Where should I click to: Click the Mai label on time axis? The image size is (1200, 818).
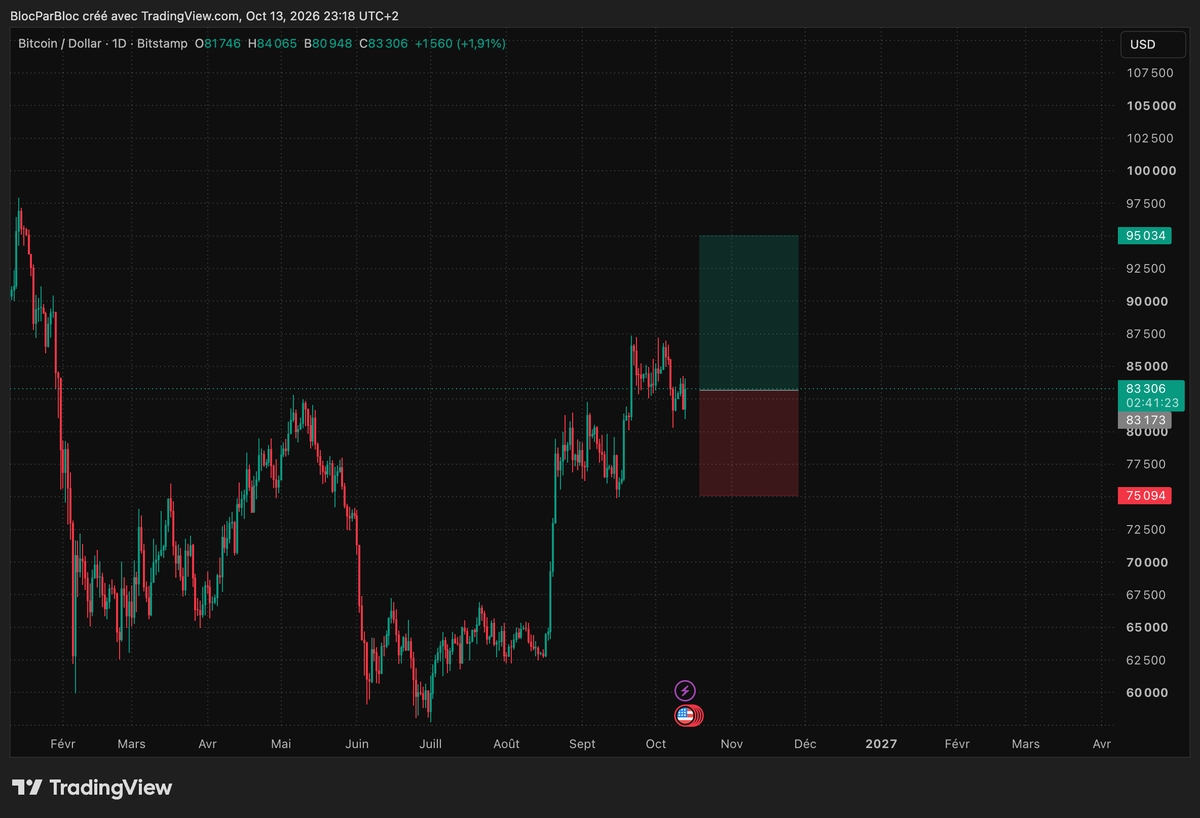282,744
